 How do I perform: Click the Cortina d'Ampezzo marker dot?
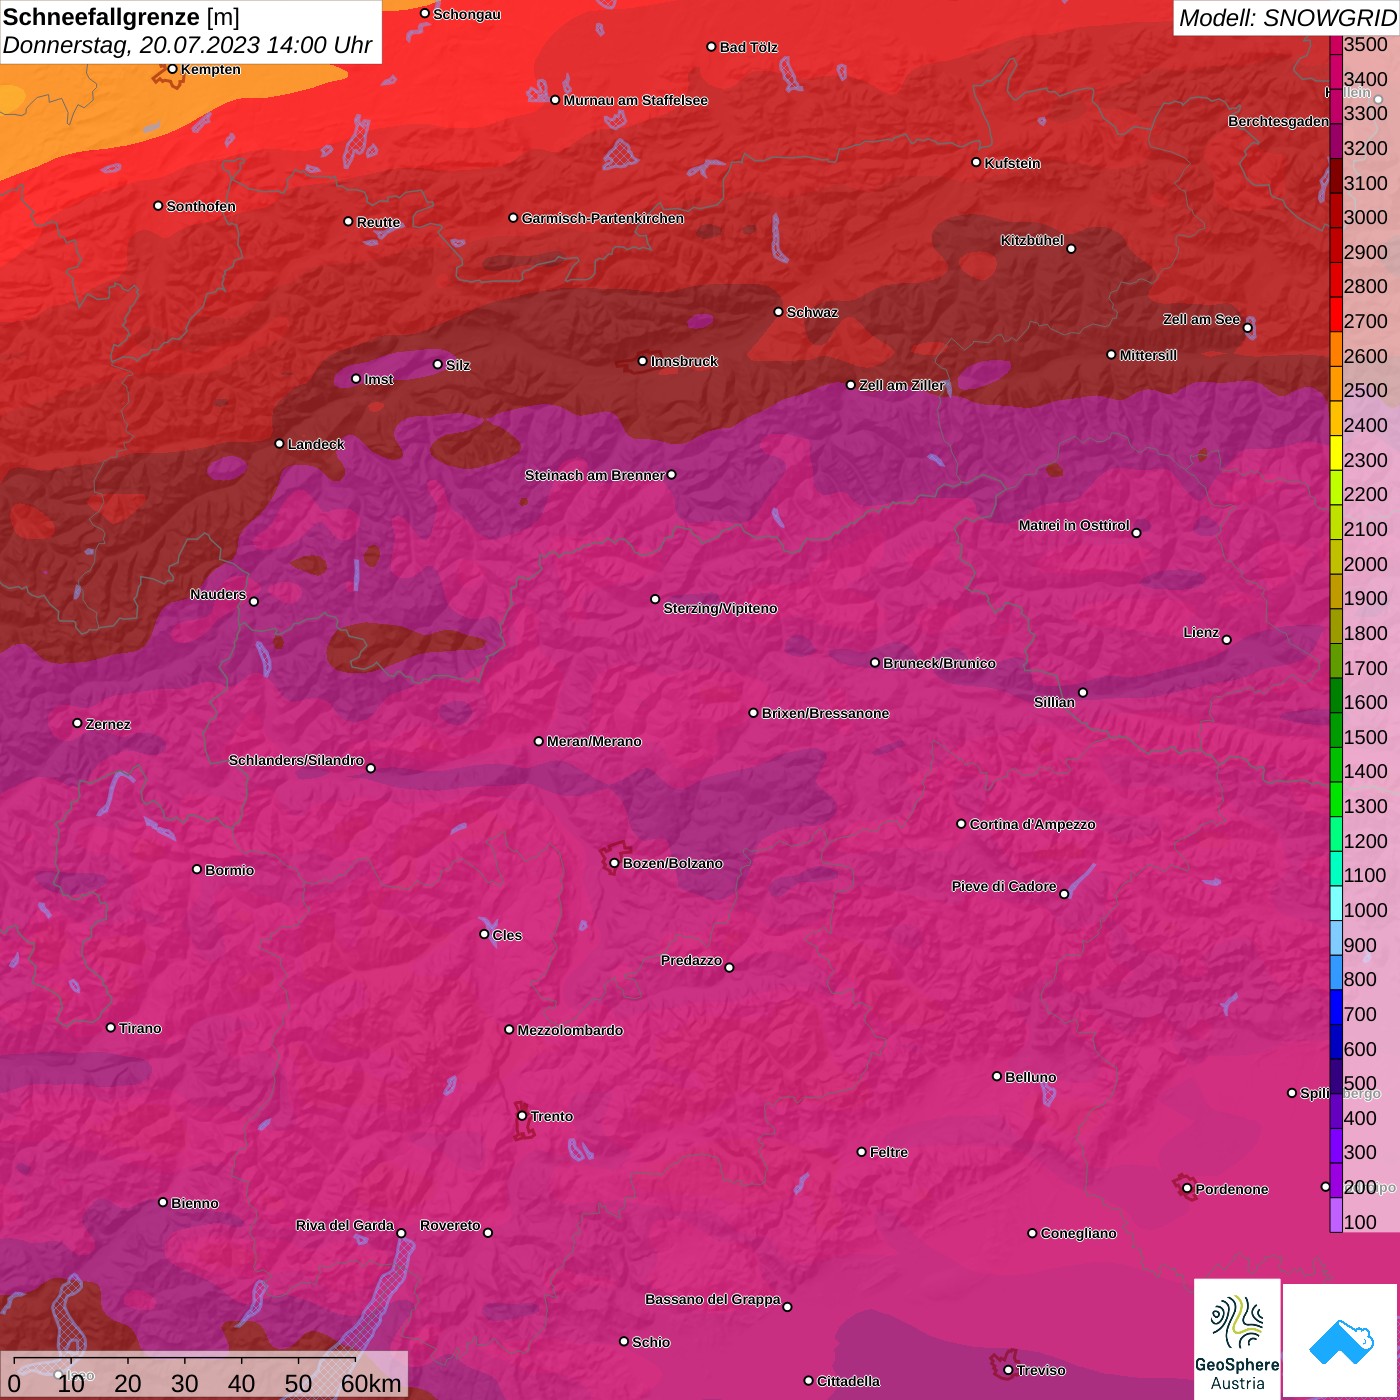click(961, 824)
